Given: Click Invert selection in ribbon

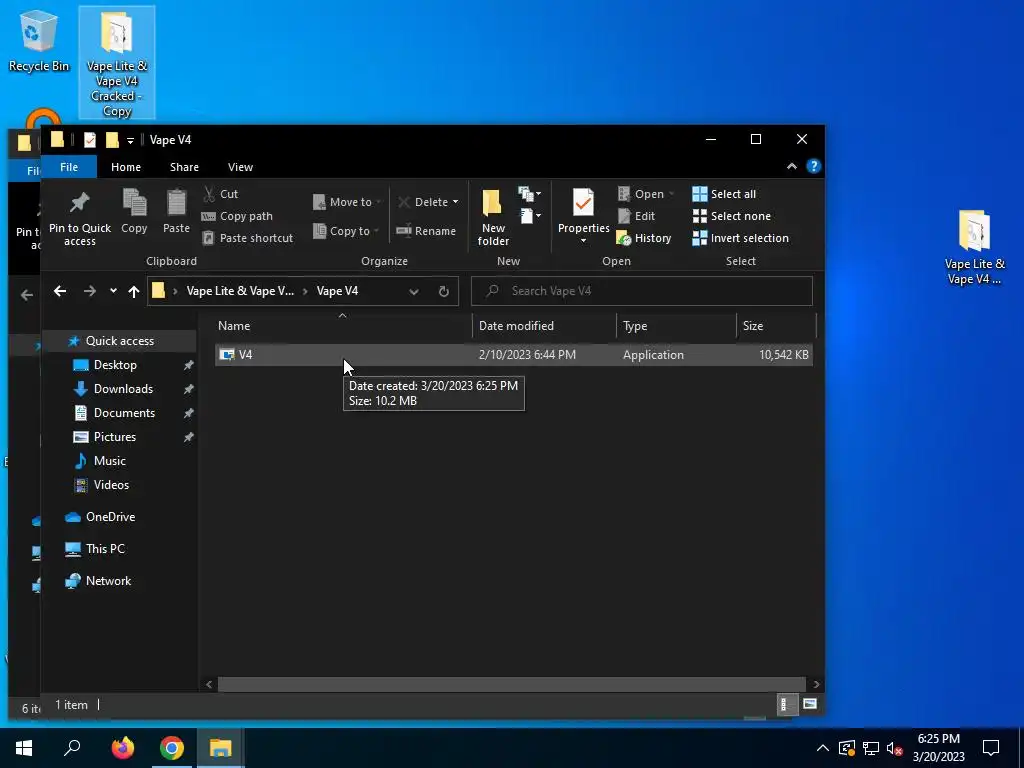Looking at the screenshot, I should pos(741,238).
